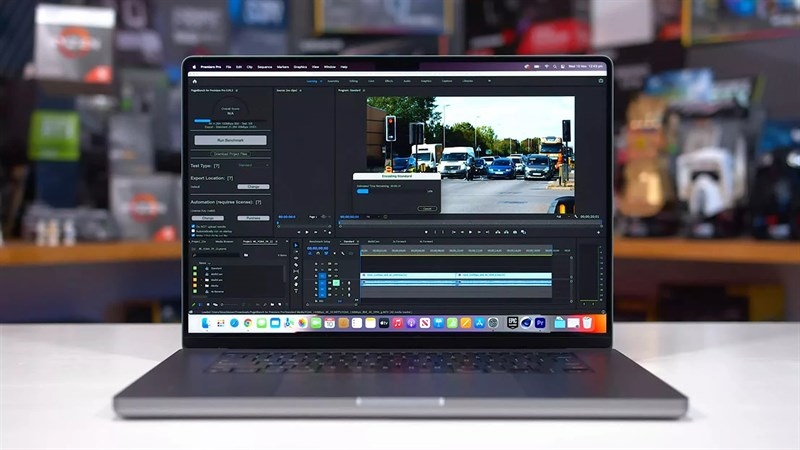This screenshot has height=450, width=800.
Task: Click Export Frame camera icon
Action: pyautogui.click(x=515, y=232)
